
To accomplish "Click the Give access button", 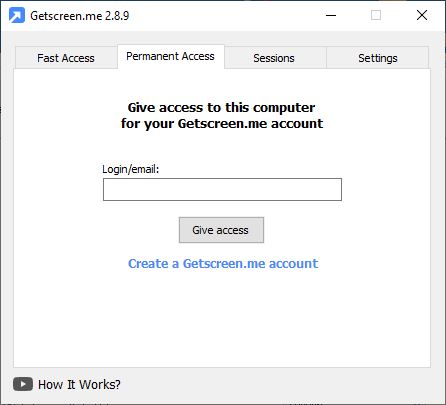I will [x=221, y=230].
